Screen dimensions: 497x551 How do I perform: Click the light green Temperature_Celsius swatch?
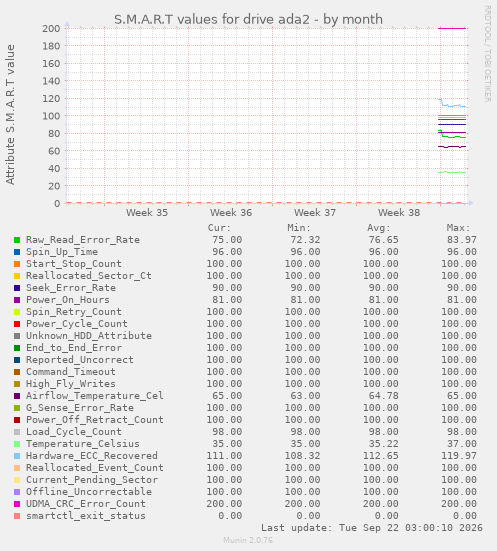[x=17, y=444]
